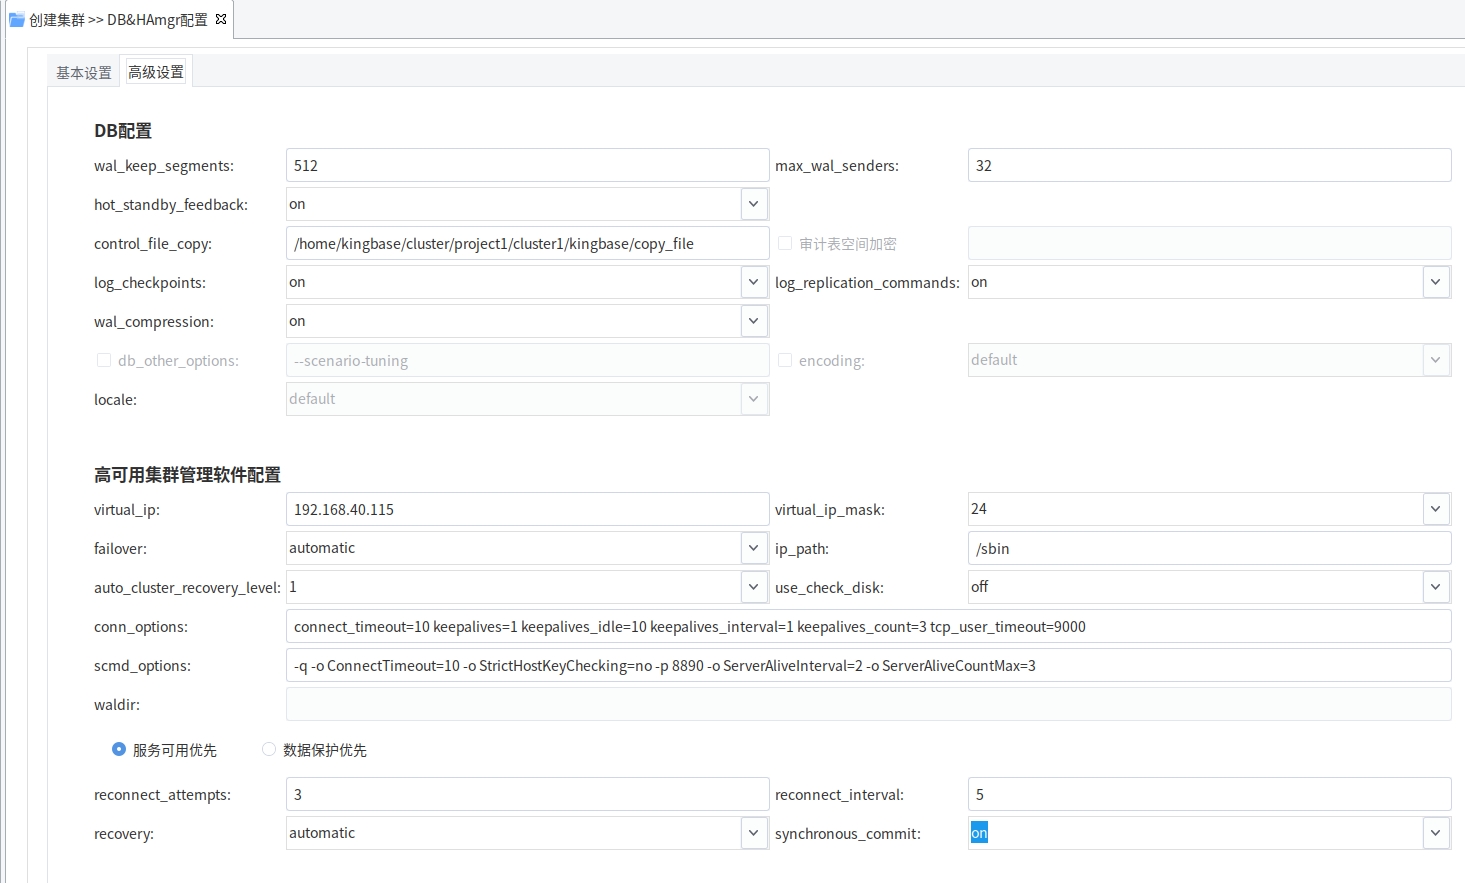The height and width of the screenshot is (883, 1465).
Task: Close the DB&HAmgr配置 editor tab
Action: [x=221, y=19]
